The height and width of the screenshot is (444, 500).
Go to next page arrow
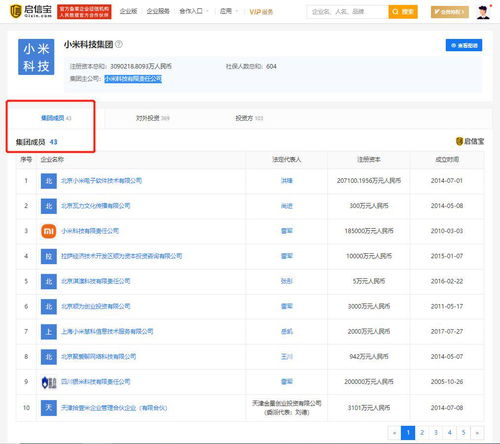pos(477,433)
